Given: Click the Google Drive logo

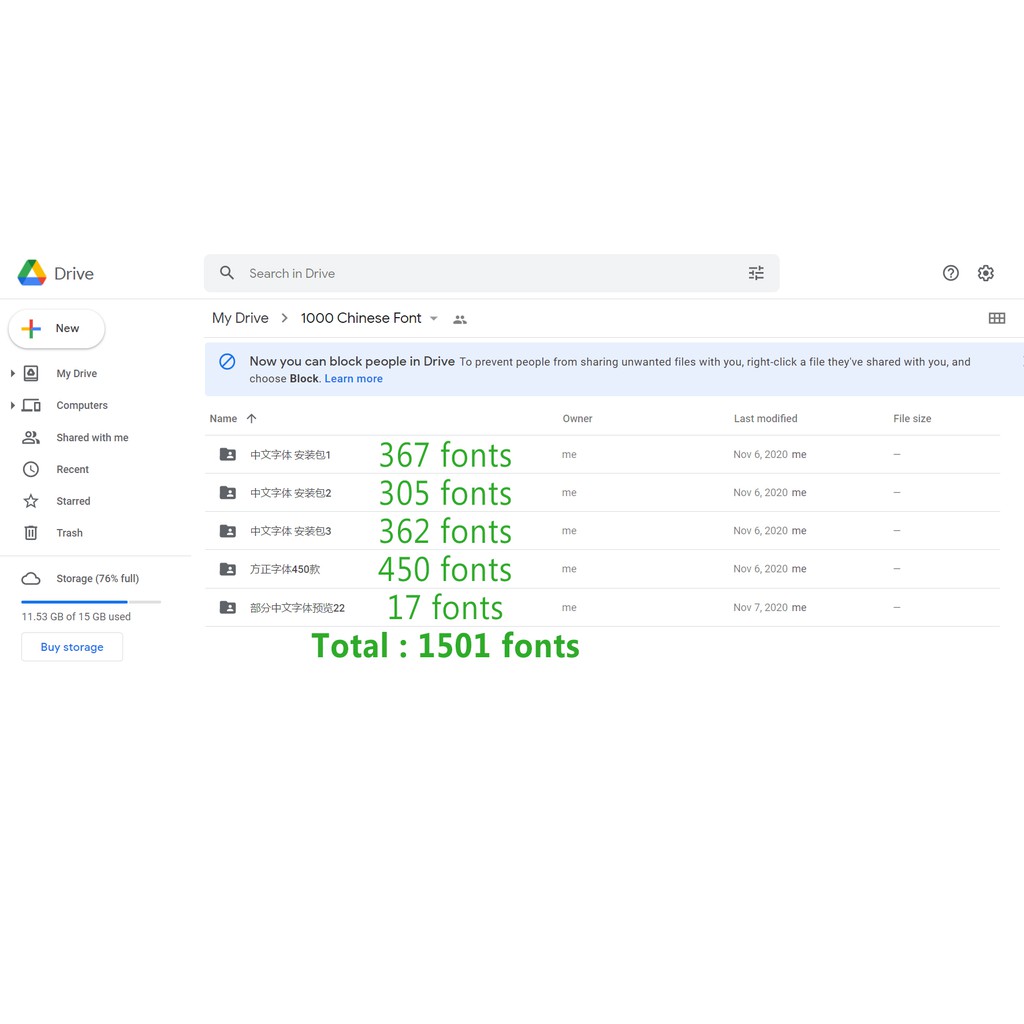Looking at the screenshot, I should click(32, 273).
